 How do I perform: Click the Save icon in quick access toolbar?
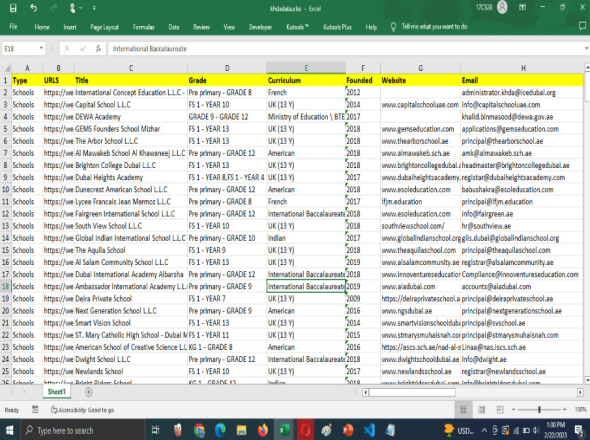tap(13, 8)
